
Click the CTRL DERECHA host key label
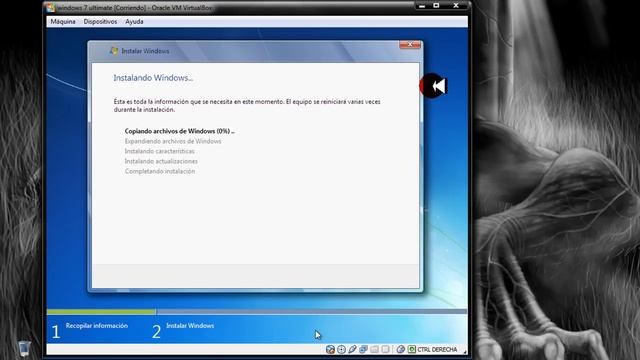click(437, 350)
